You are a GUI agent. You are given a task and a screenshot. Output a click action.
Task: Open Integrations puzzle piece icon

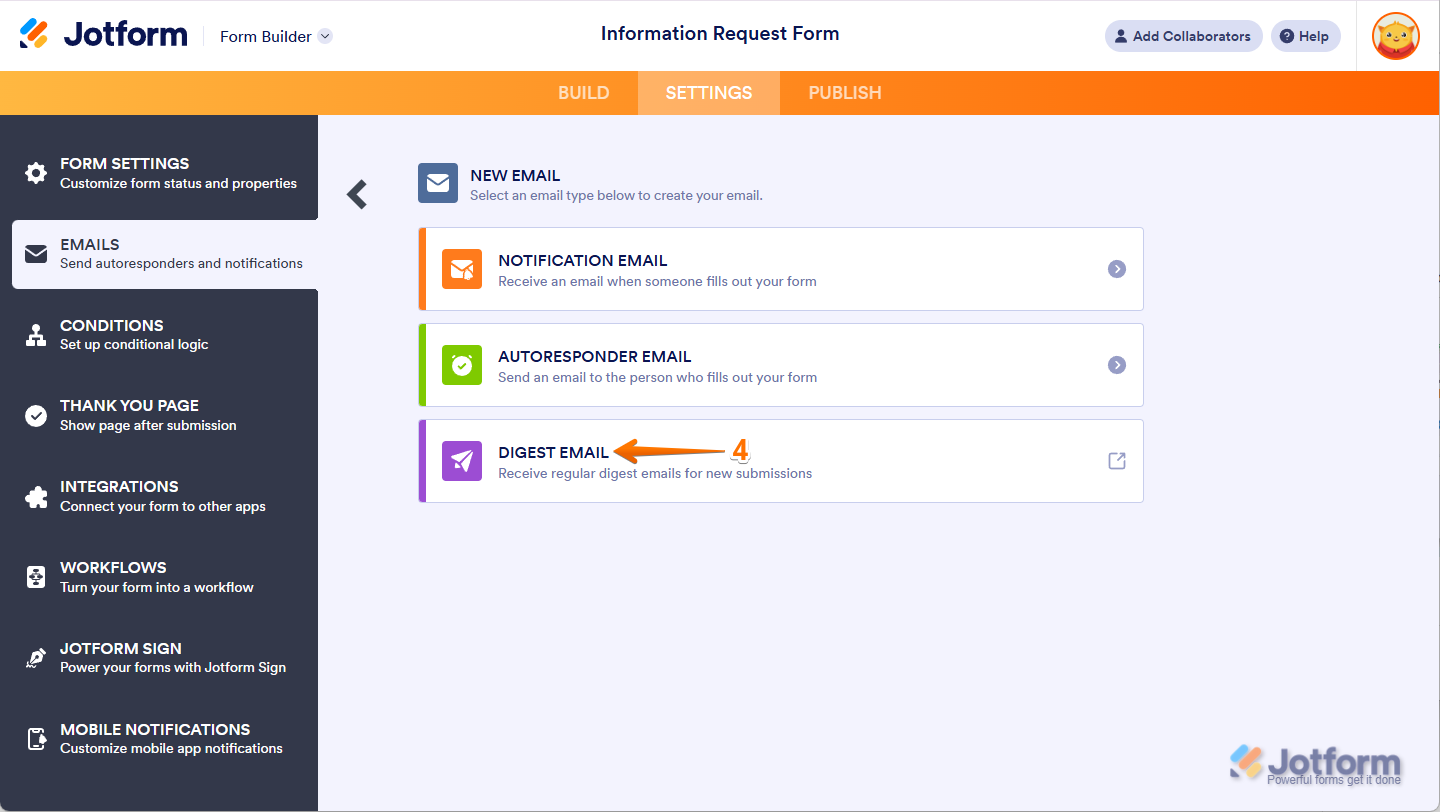36,496
